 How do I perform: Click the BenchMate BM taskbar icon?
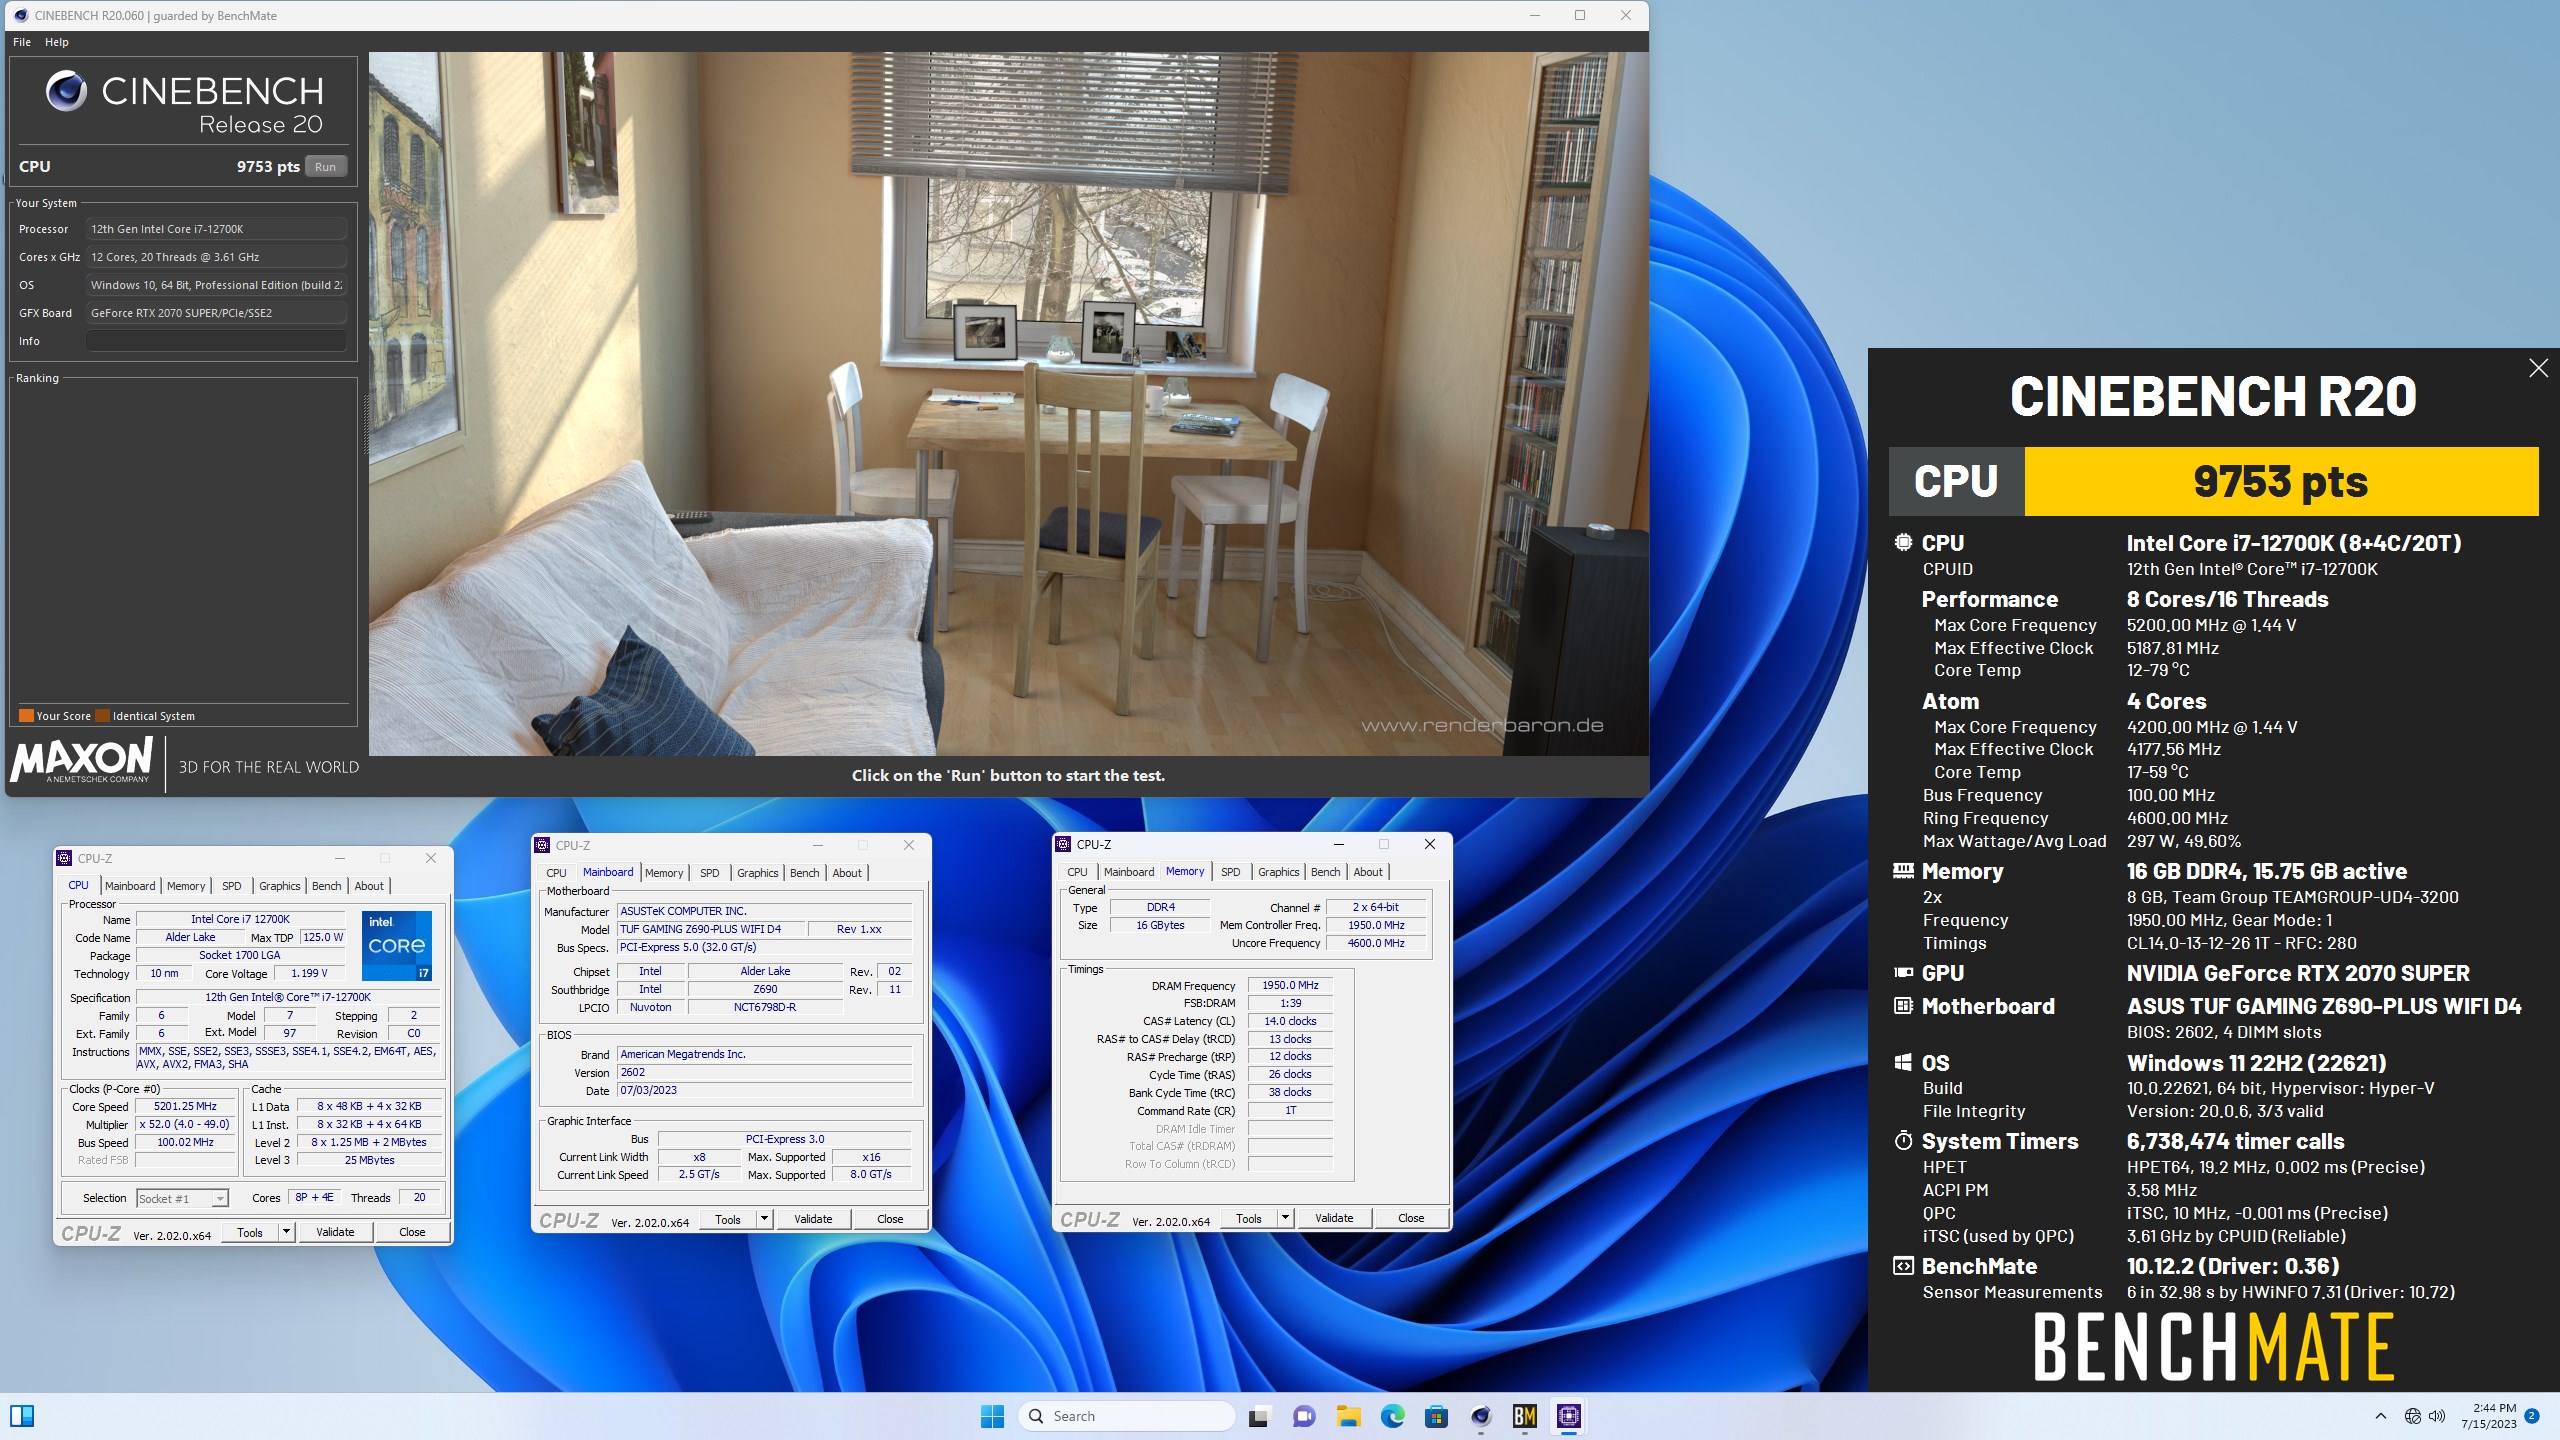pyautogui.click(x=1525, y=1416)
